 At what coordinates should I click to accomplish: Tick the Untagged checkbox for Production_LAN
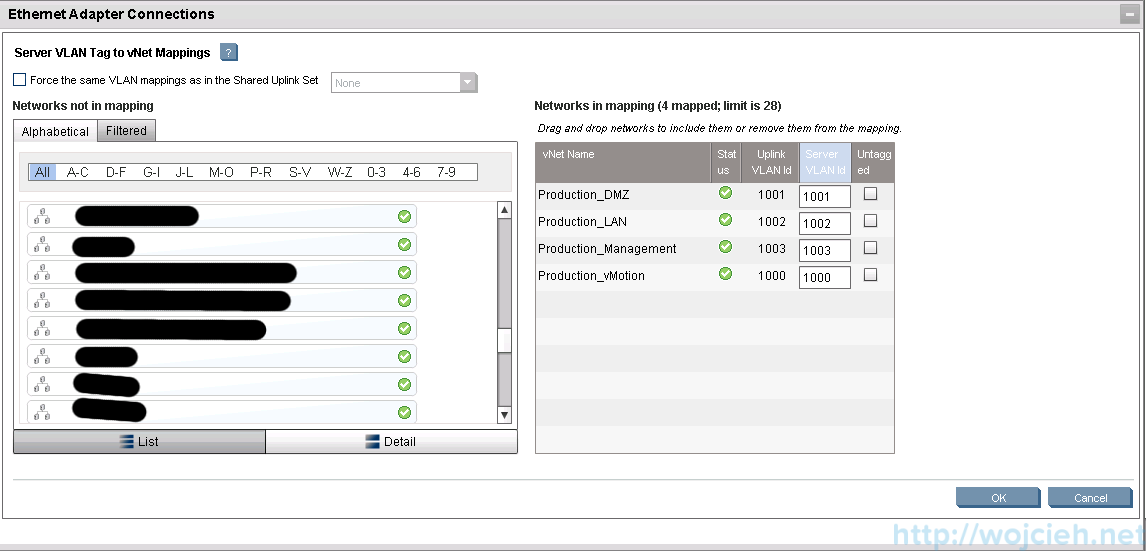870,221
